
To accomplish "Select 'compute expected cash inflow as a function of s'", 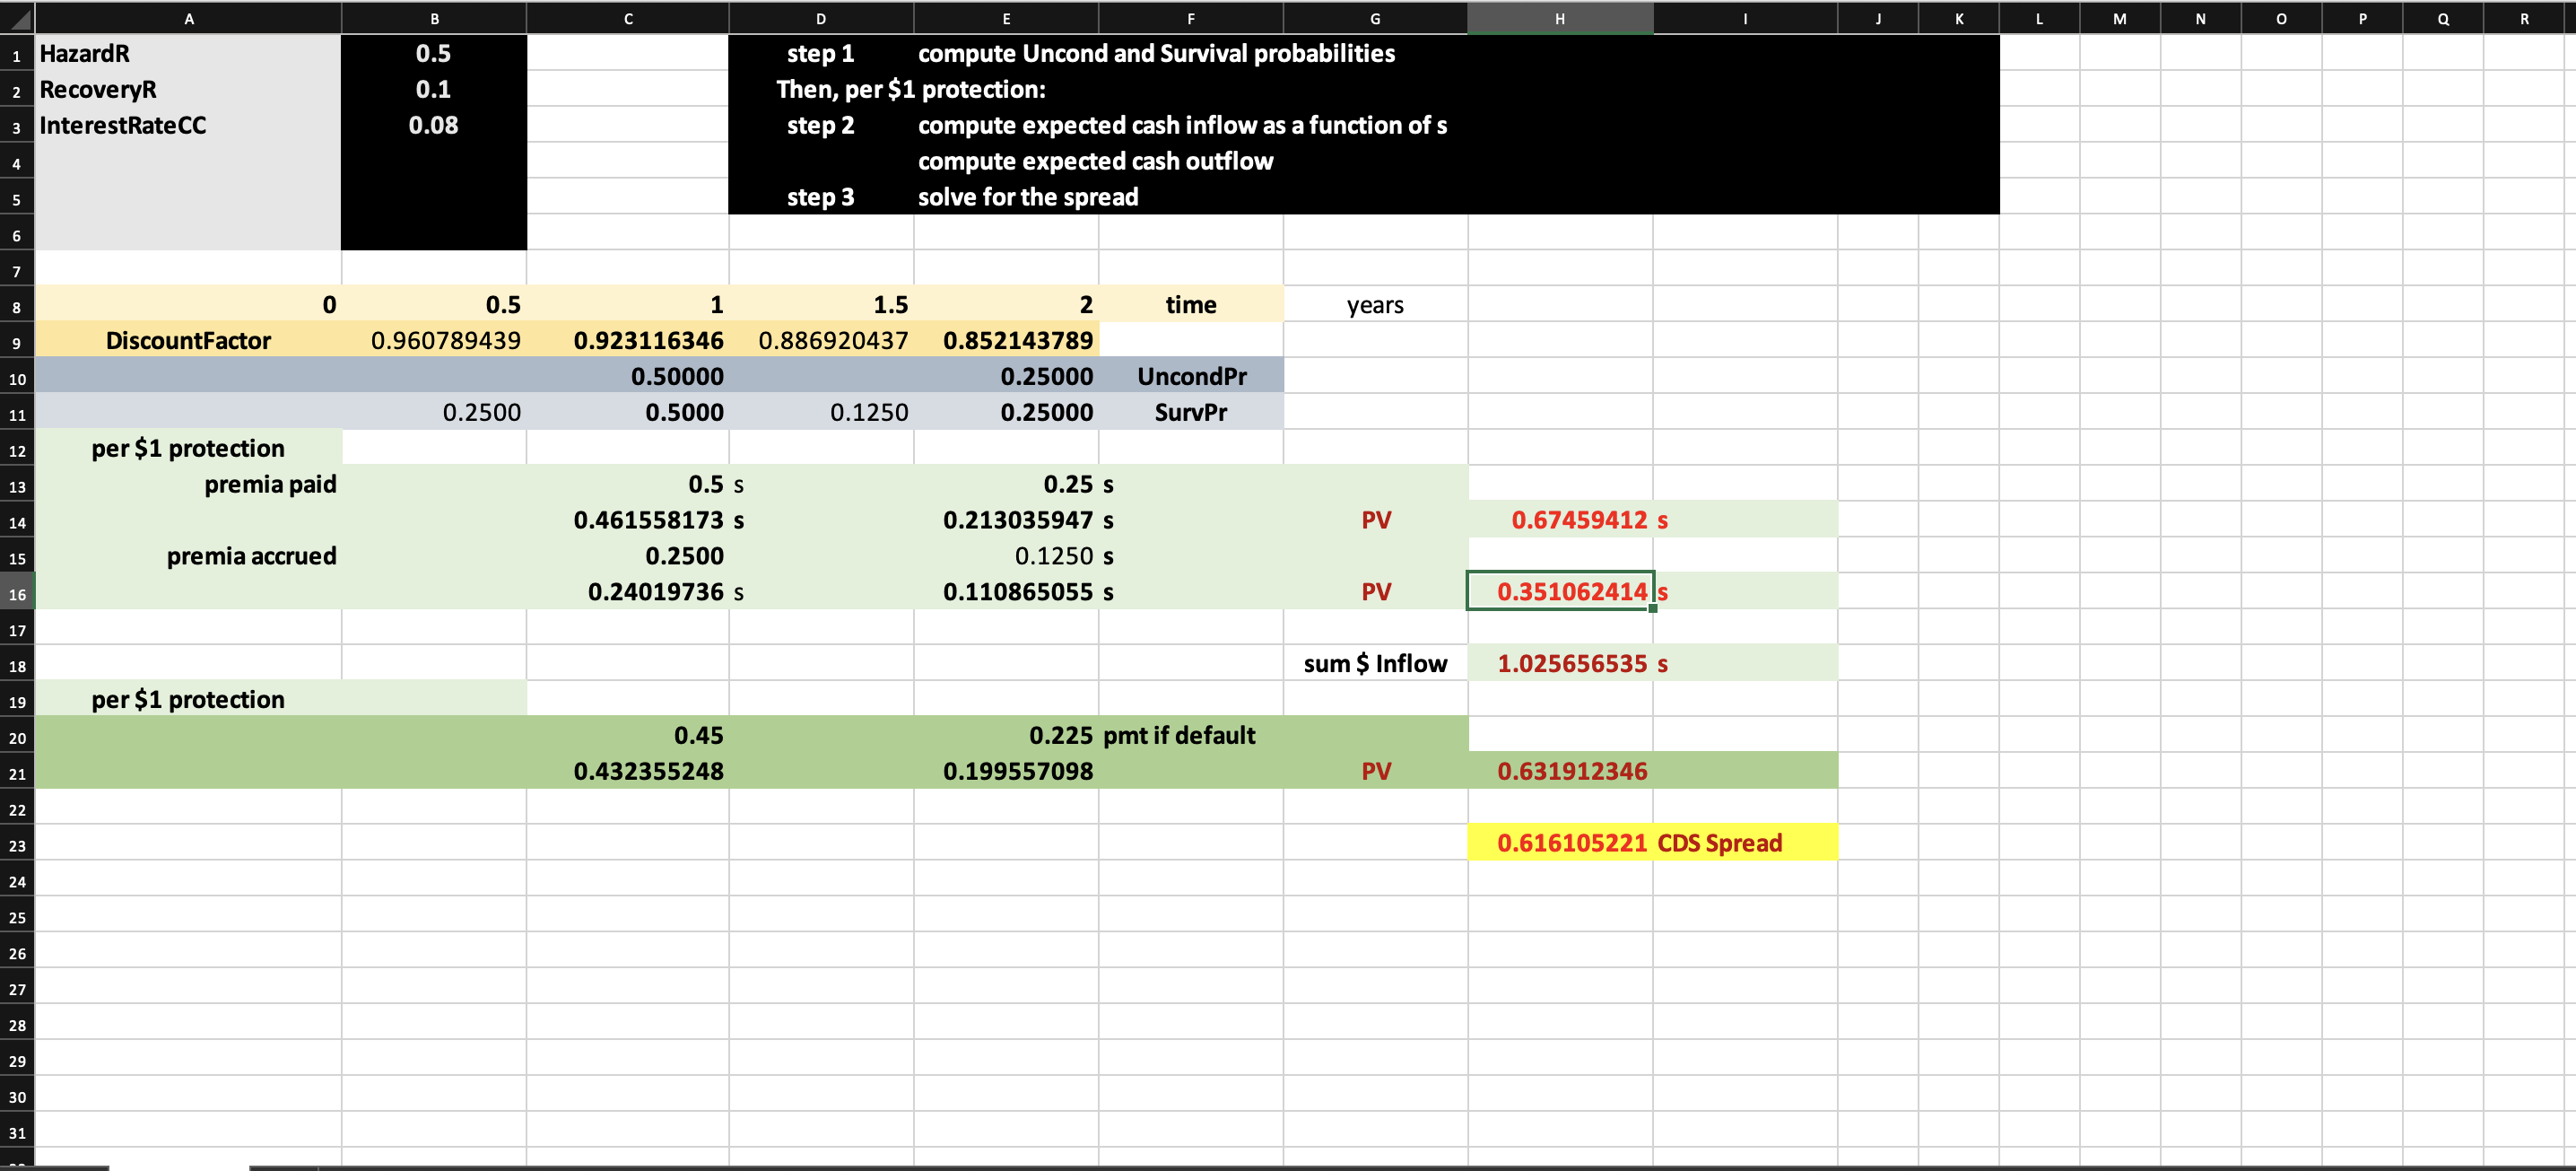I will tap(1182, 125).
